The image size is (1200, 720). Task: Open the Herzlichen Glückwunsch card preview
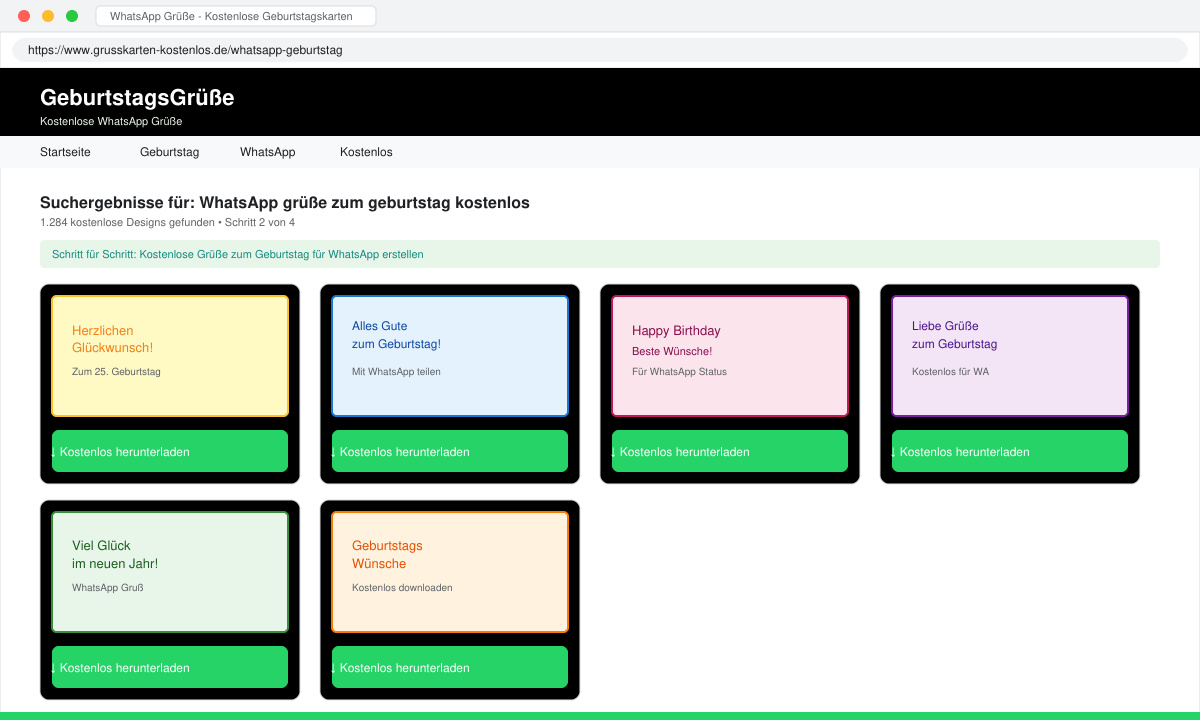coord(170,356)
